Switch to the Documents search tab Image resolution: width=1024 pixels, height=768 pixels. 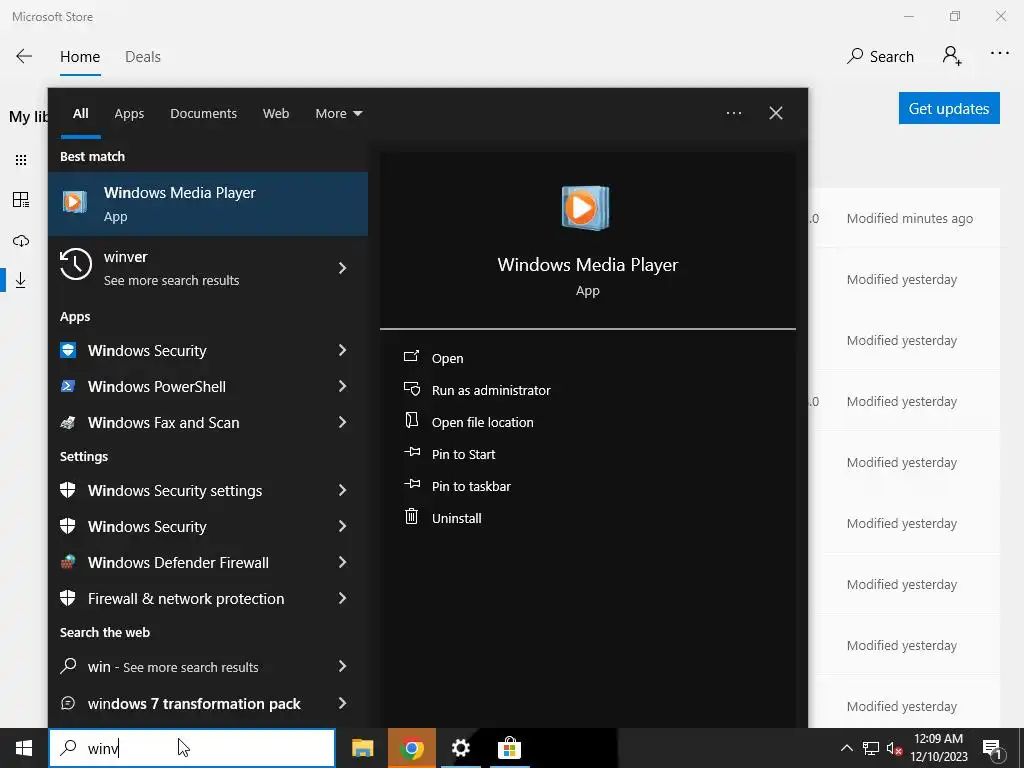(204, 114)
